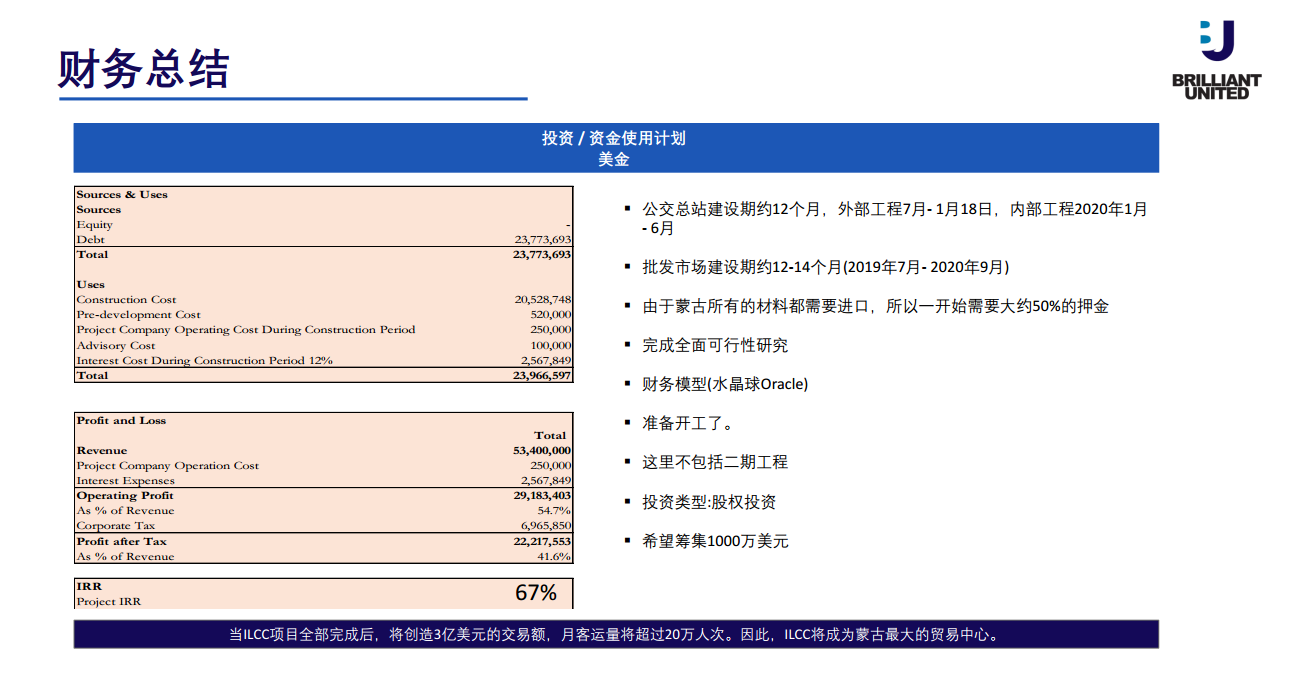The image size is (1294, 678).
Task: Click the header 投资 / 资金使用计划
Action: 614,138
